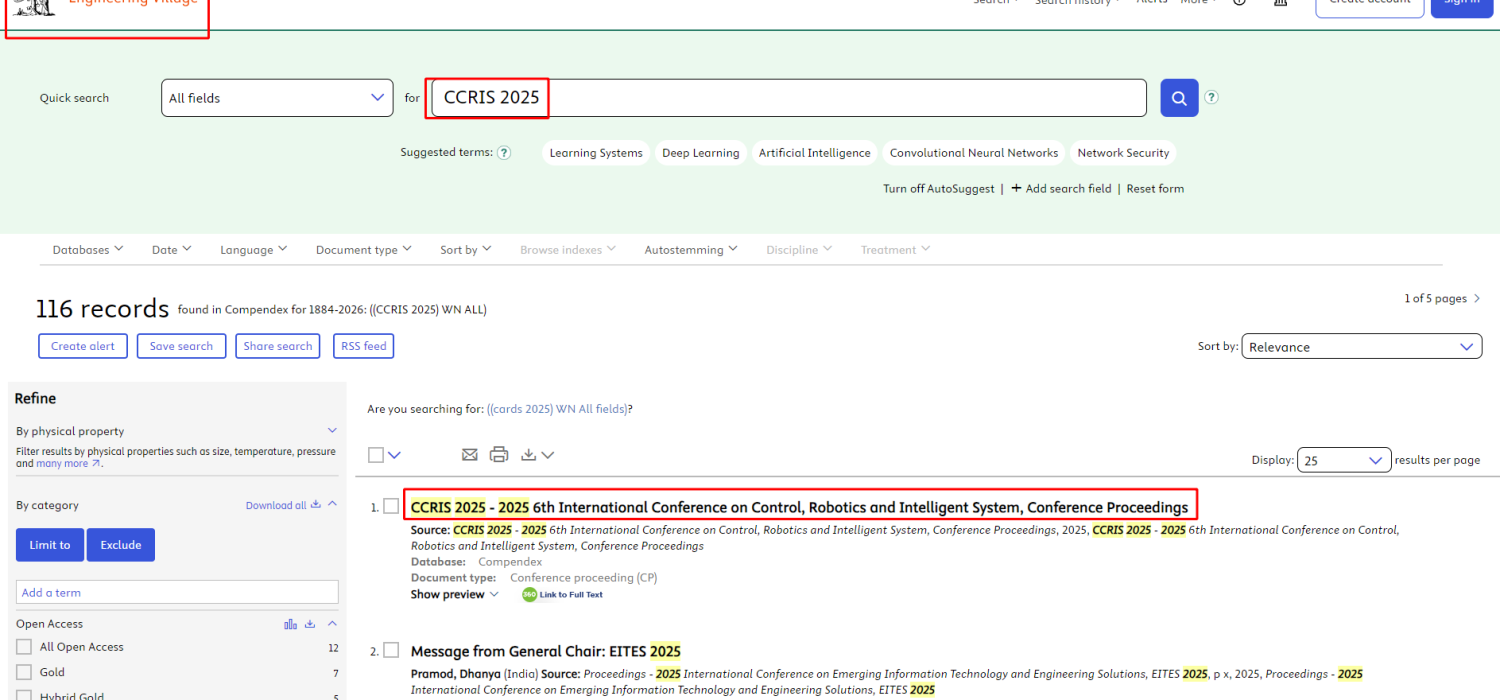Open the Date filter menu
Viewport: 1500px width, 700px height.
point(172,250)
